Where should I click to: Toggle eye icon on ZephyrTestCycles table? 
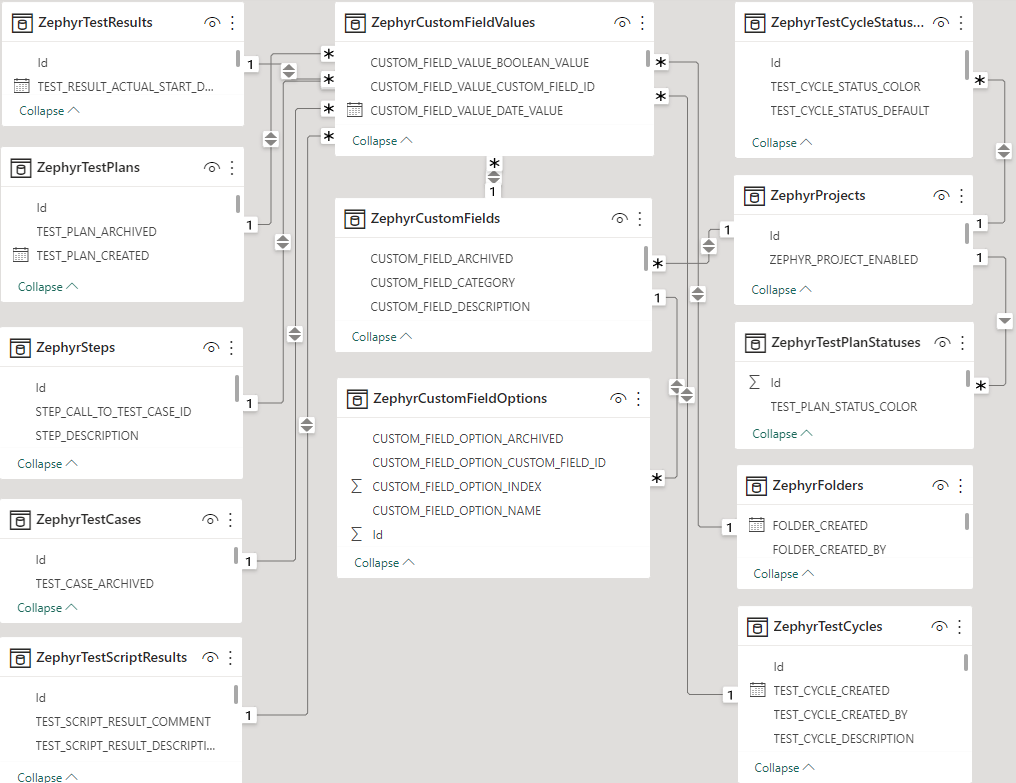(x=939, y=627)
